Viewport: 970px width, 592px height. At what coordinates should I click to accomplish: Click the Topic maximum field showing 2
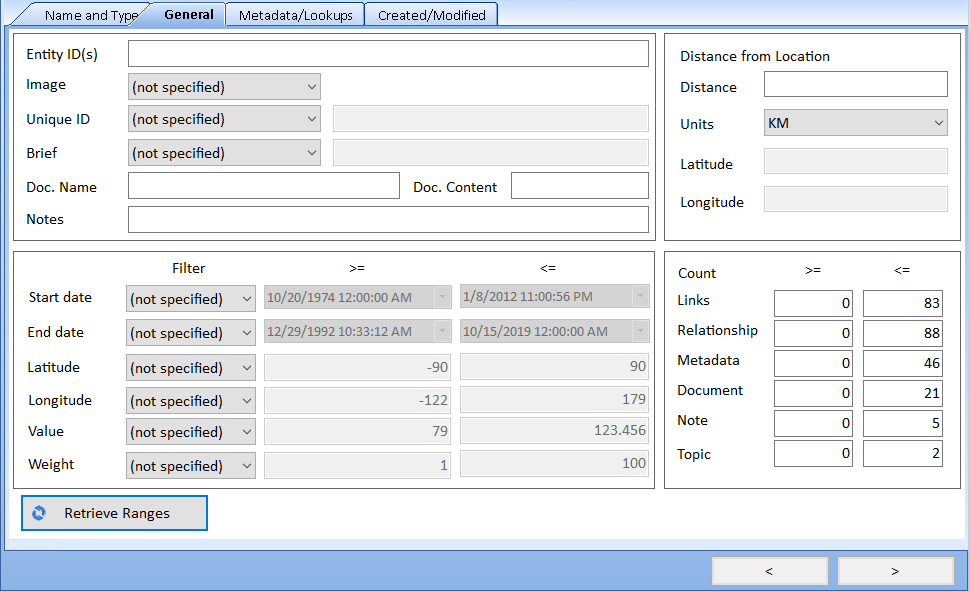click(903, 453)
